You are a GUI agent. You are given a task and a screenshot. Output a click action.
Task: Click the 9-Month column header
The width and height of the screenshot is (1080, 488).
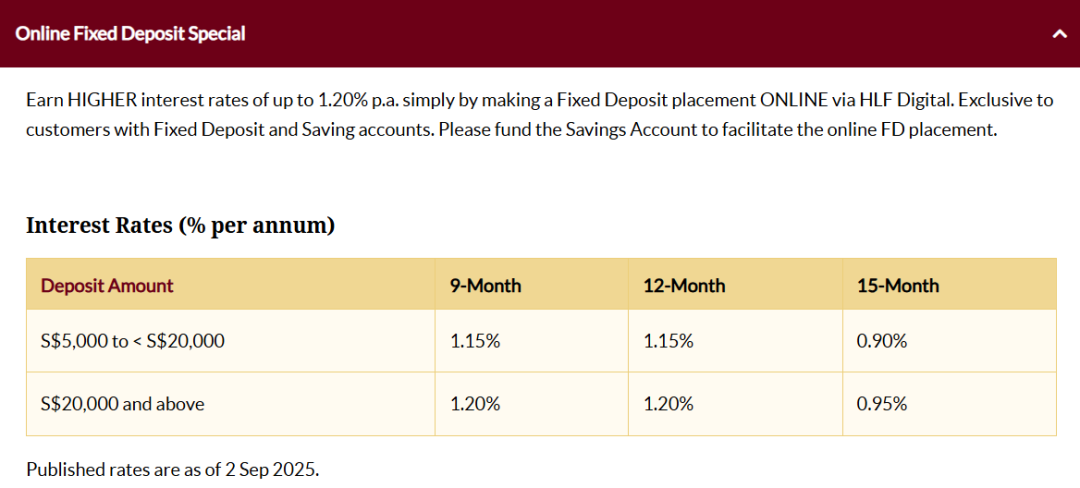[486, 286]
